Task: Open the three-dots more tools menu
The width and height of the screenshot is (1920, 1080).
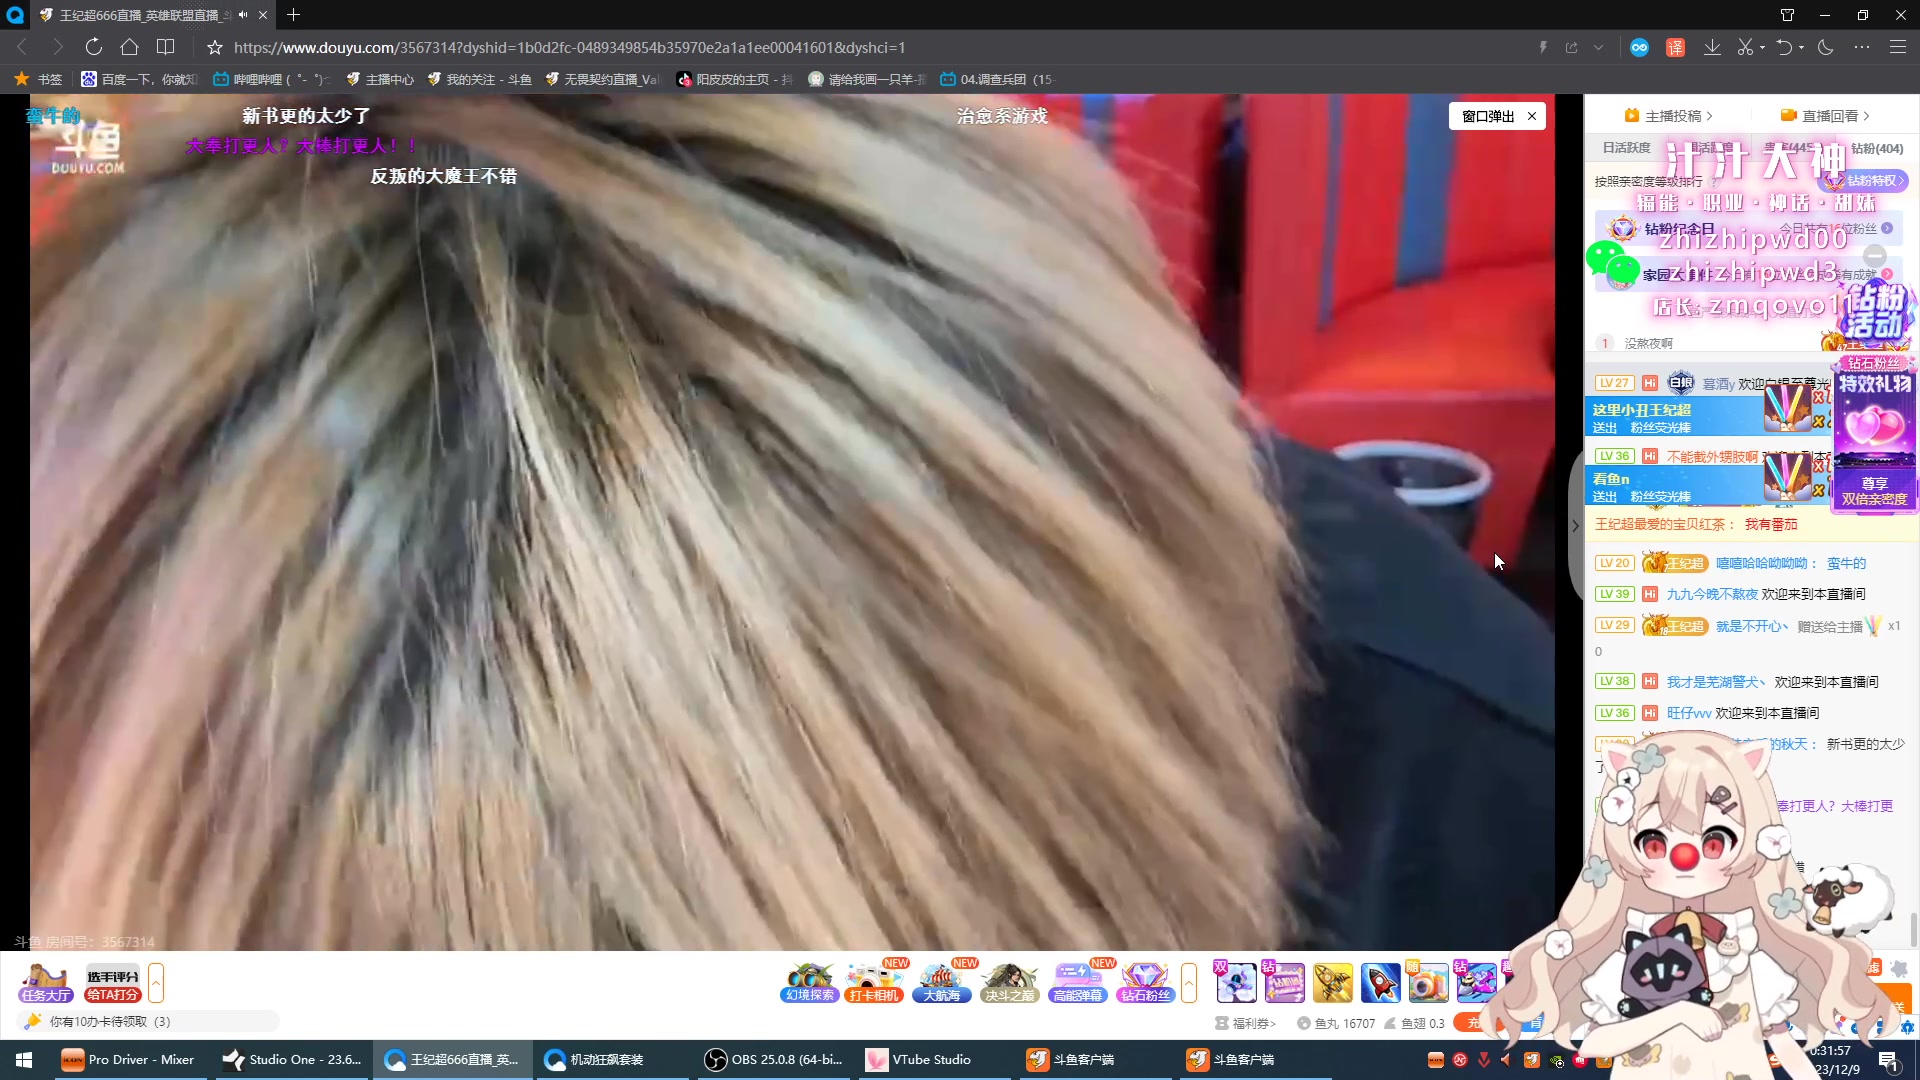Action: pyautogui.click(x=1862, y=47)
